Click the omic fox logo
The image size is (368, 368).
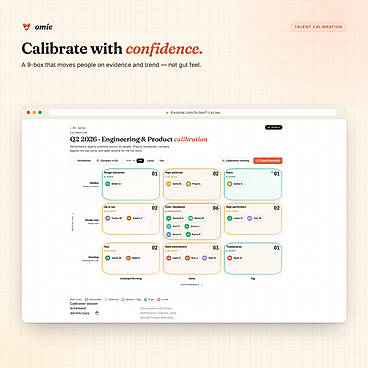tap(26, 27)
